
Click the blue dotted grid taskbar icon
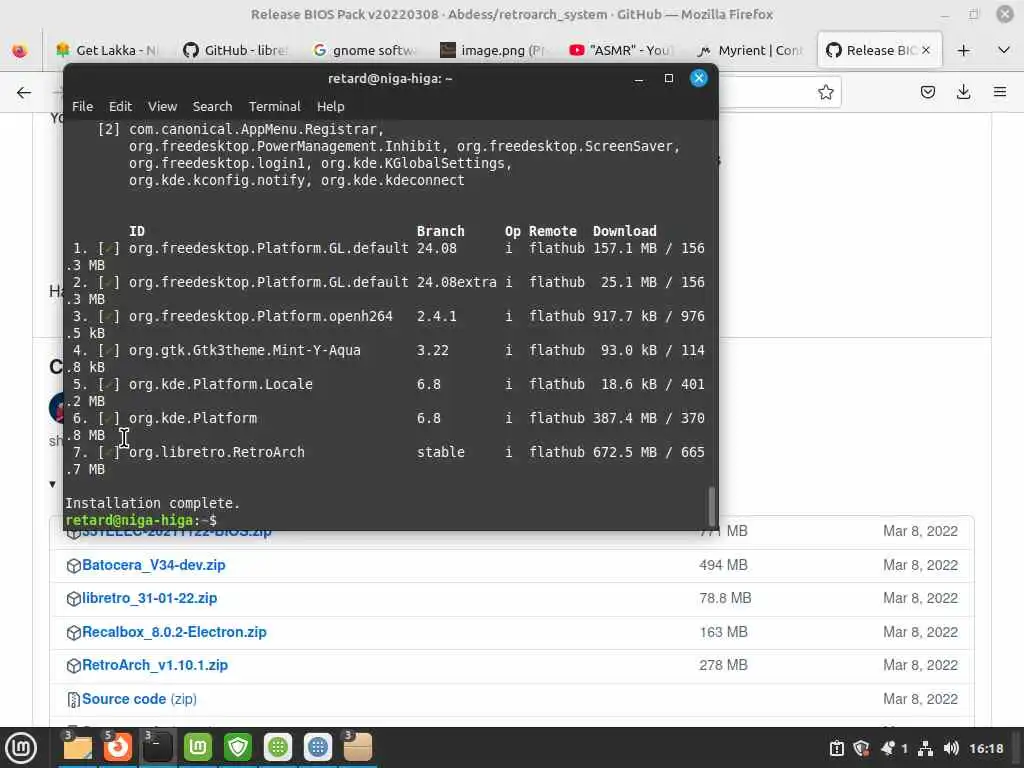[x=318, y=748]
